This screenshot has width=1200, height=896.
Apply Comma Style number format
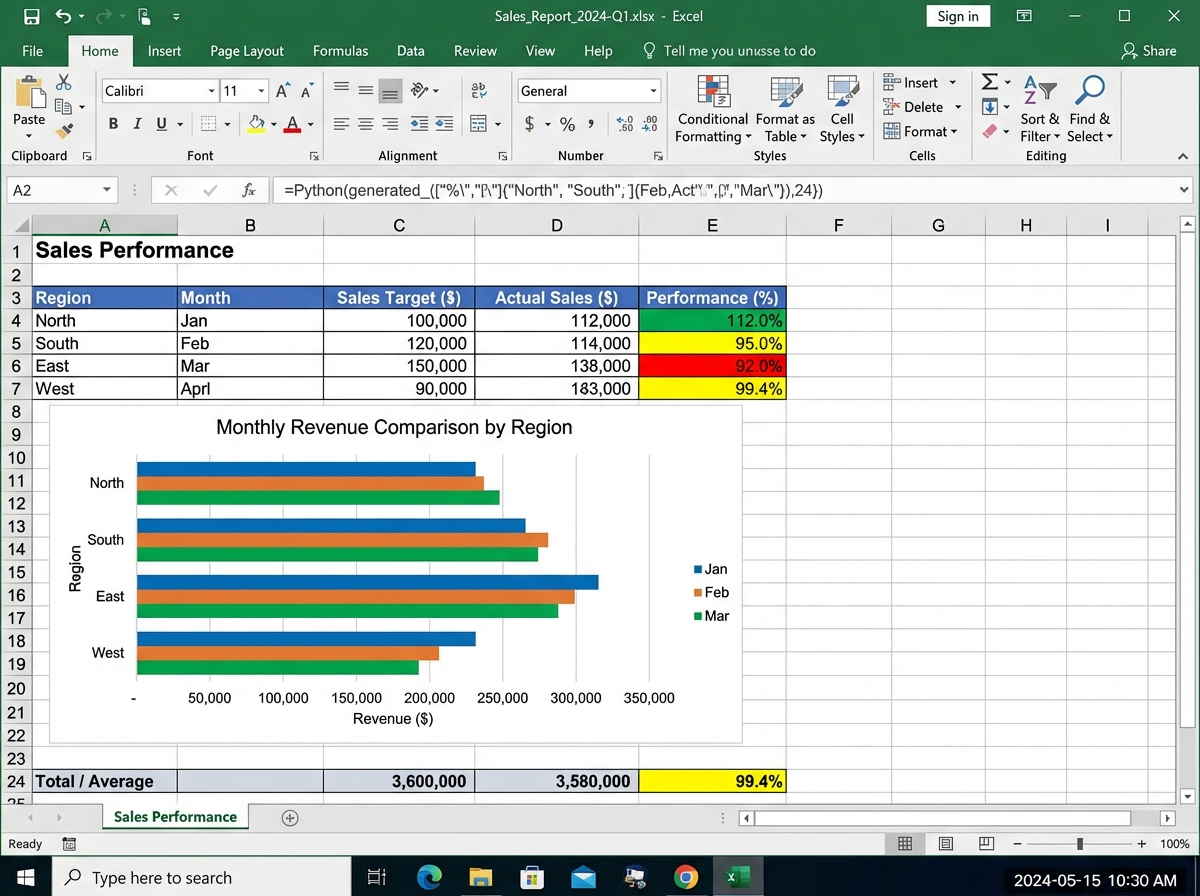592,124
